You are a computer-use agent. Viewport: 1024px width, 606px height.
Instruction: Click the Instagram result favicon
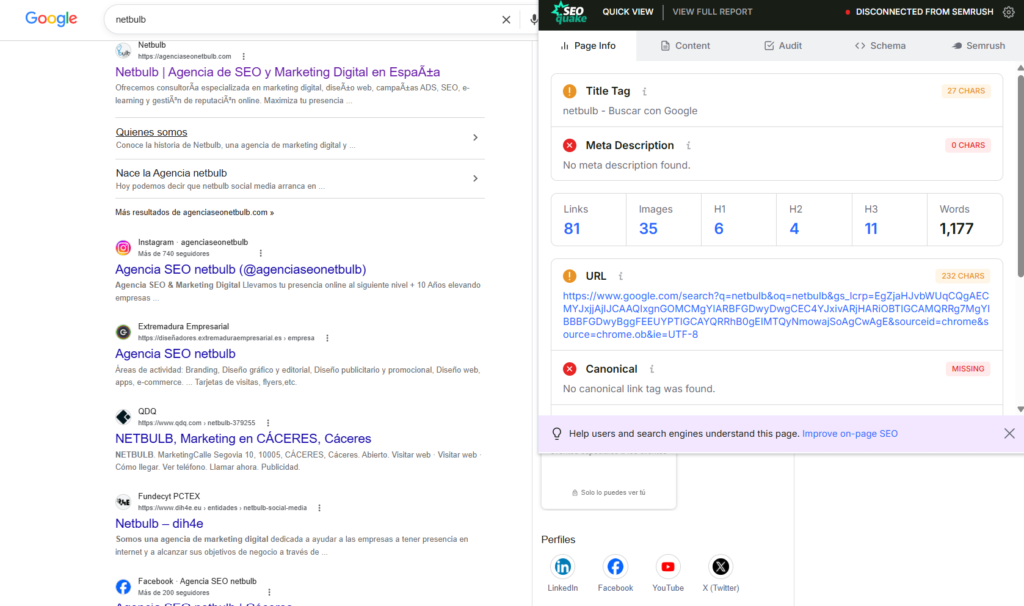pyautogui.click(x=123, y=247)
